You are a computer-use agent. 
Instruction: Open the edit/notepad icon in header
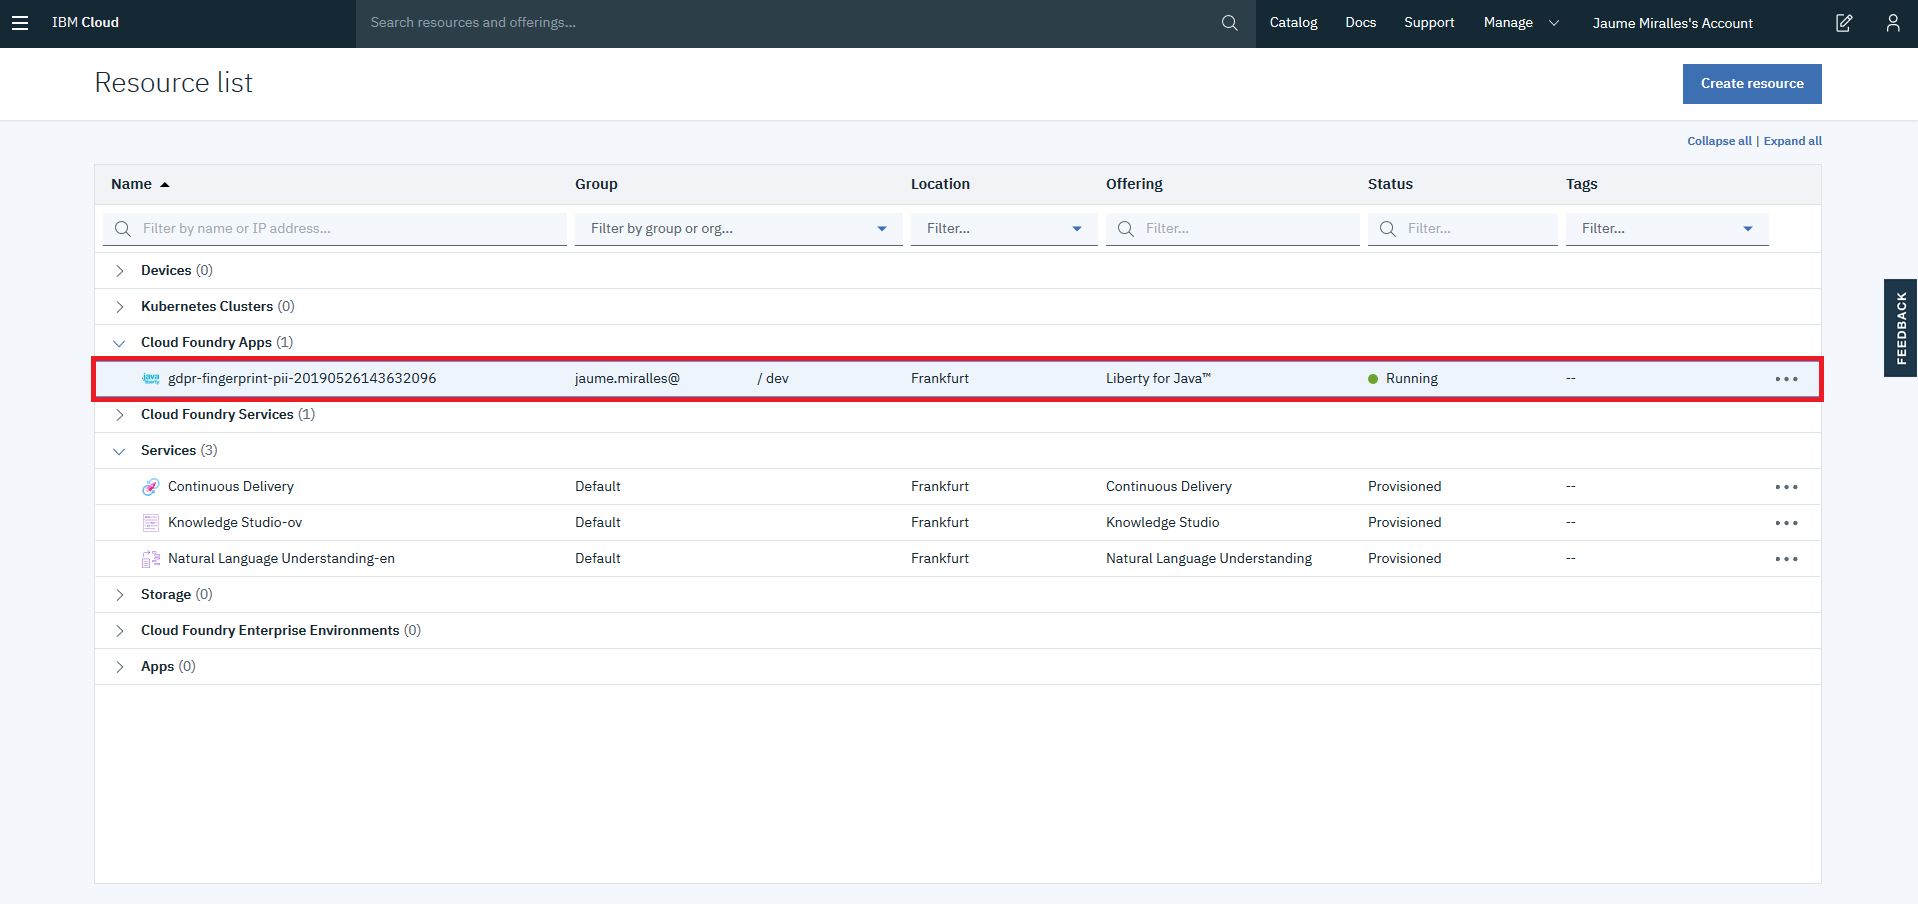(1844, 23)
